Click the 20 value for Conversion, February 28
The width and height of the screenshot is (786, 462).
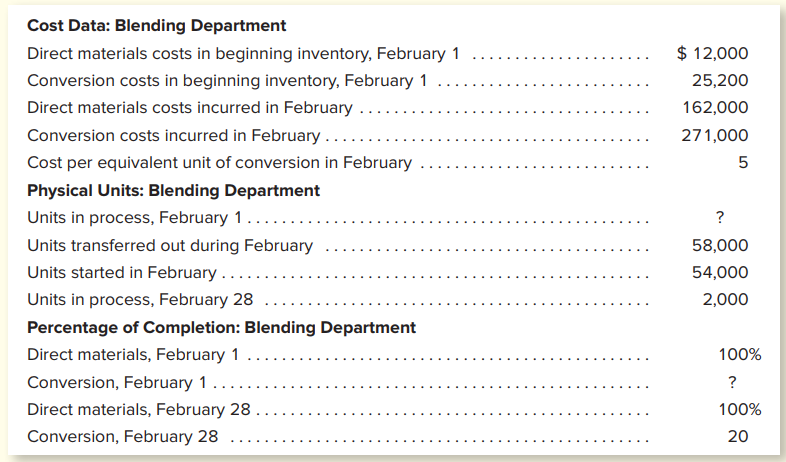click(738, 436)
